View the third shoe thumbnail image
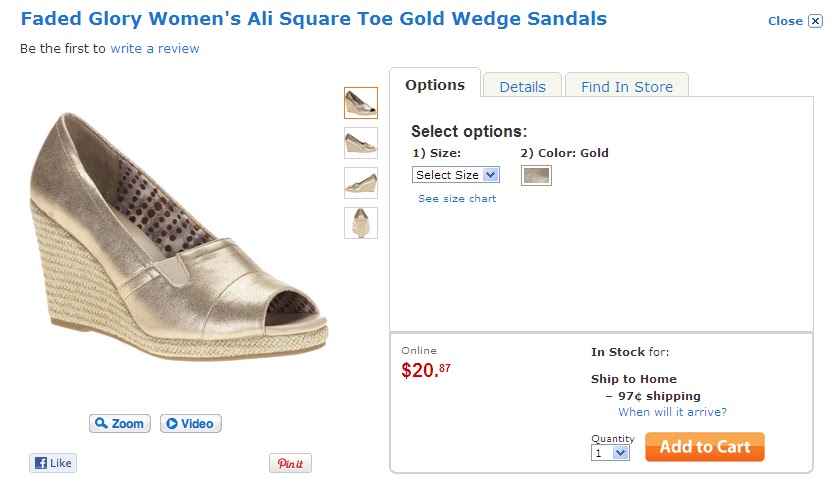 click(360, 183)
